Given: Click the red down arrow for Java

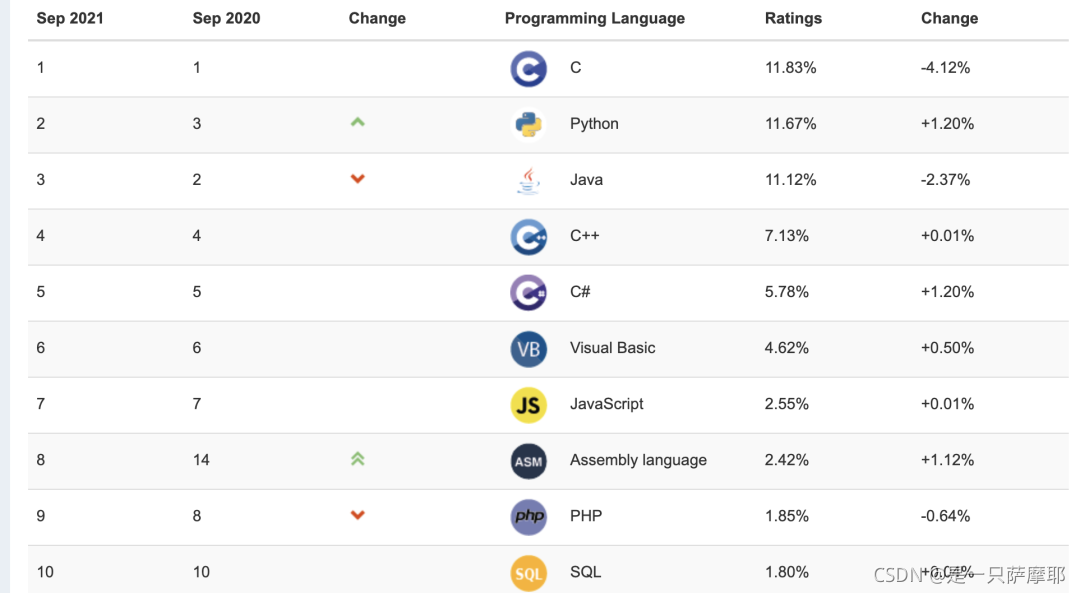Looking at the screenshot, I should coord(357,179).
